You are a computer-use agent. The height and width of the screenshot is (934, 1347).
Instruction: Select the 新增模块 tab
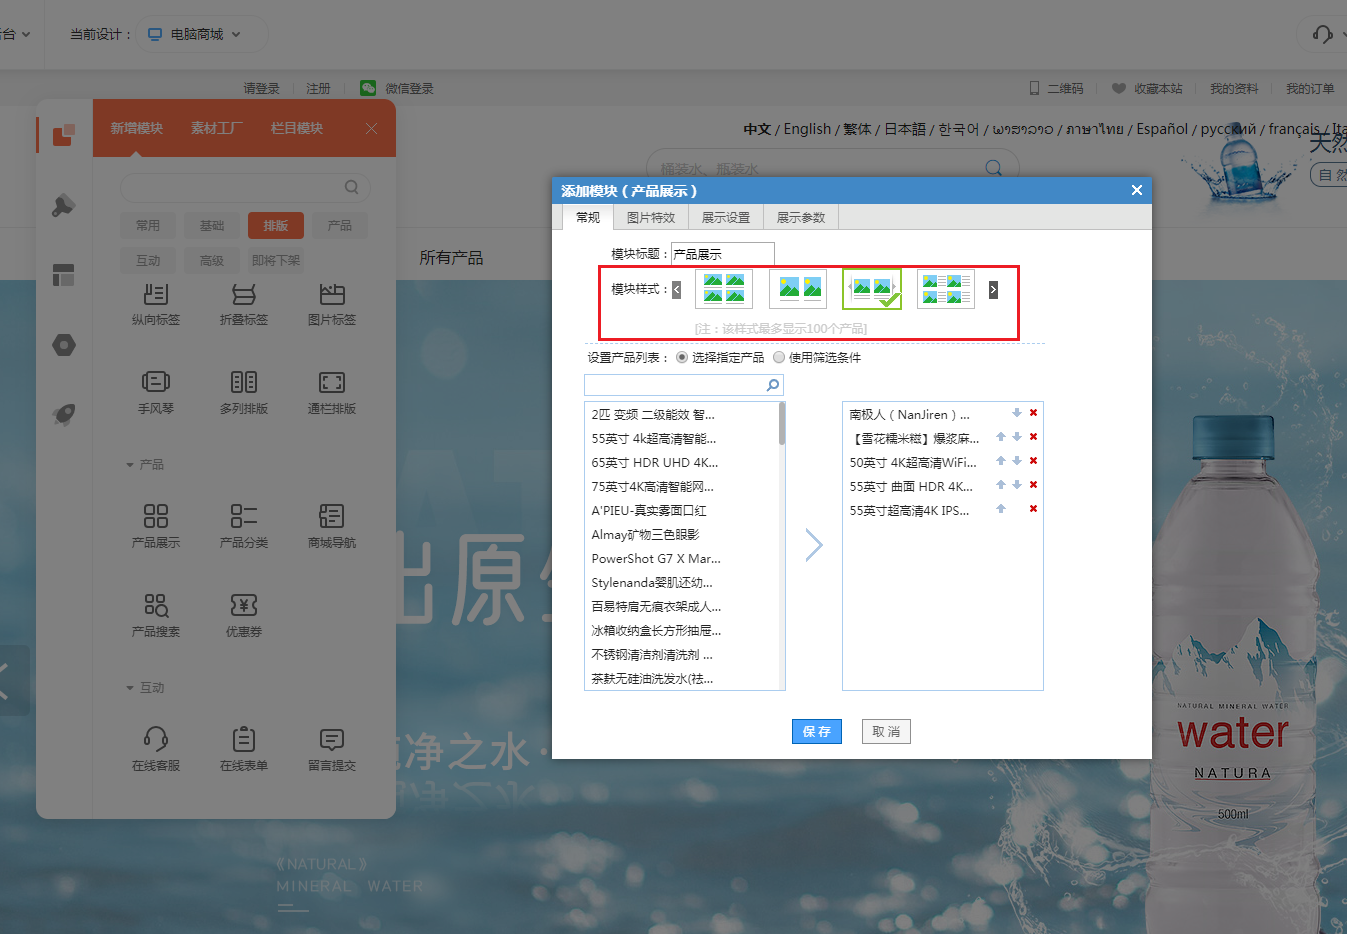point(136,128)
